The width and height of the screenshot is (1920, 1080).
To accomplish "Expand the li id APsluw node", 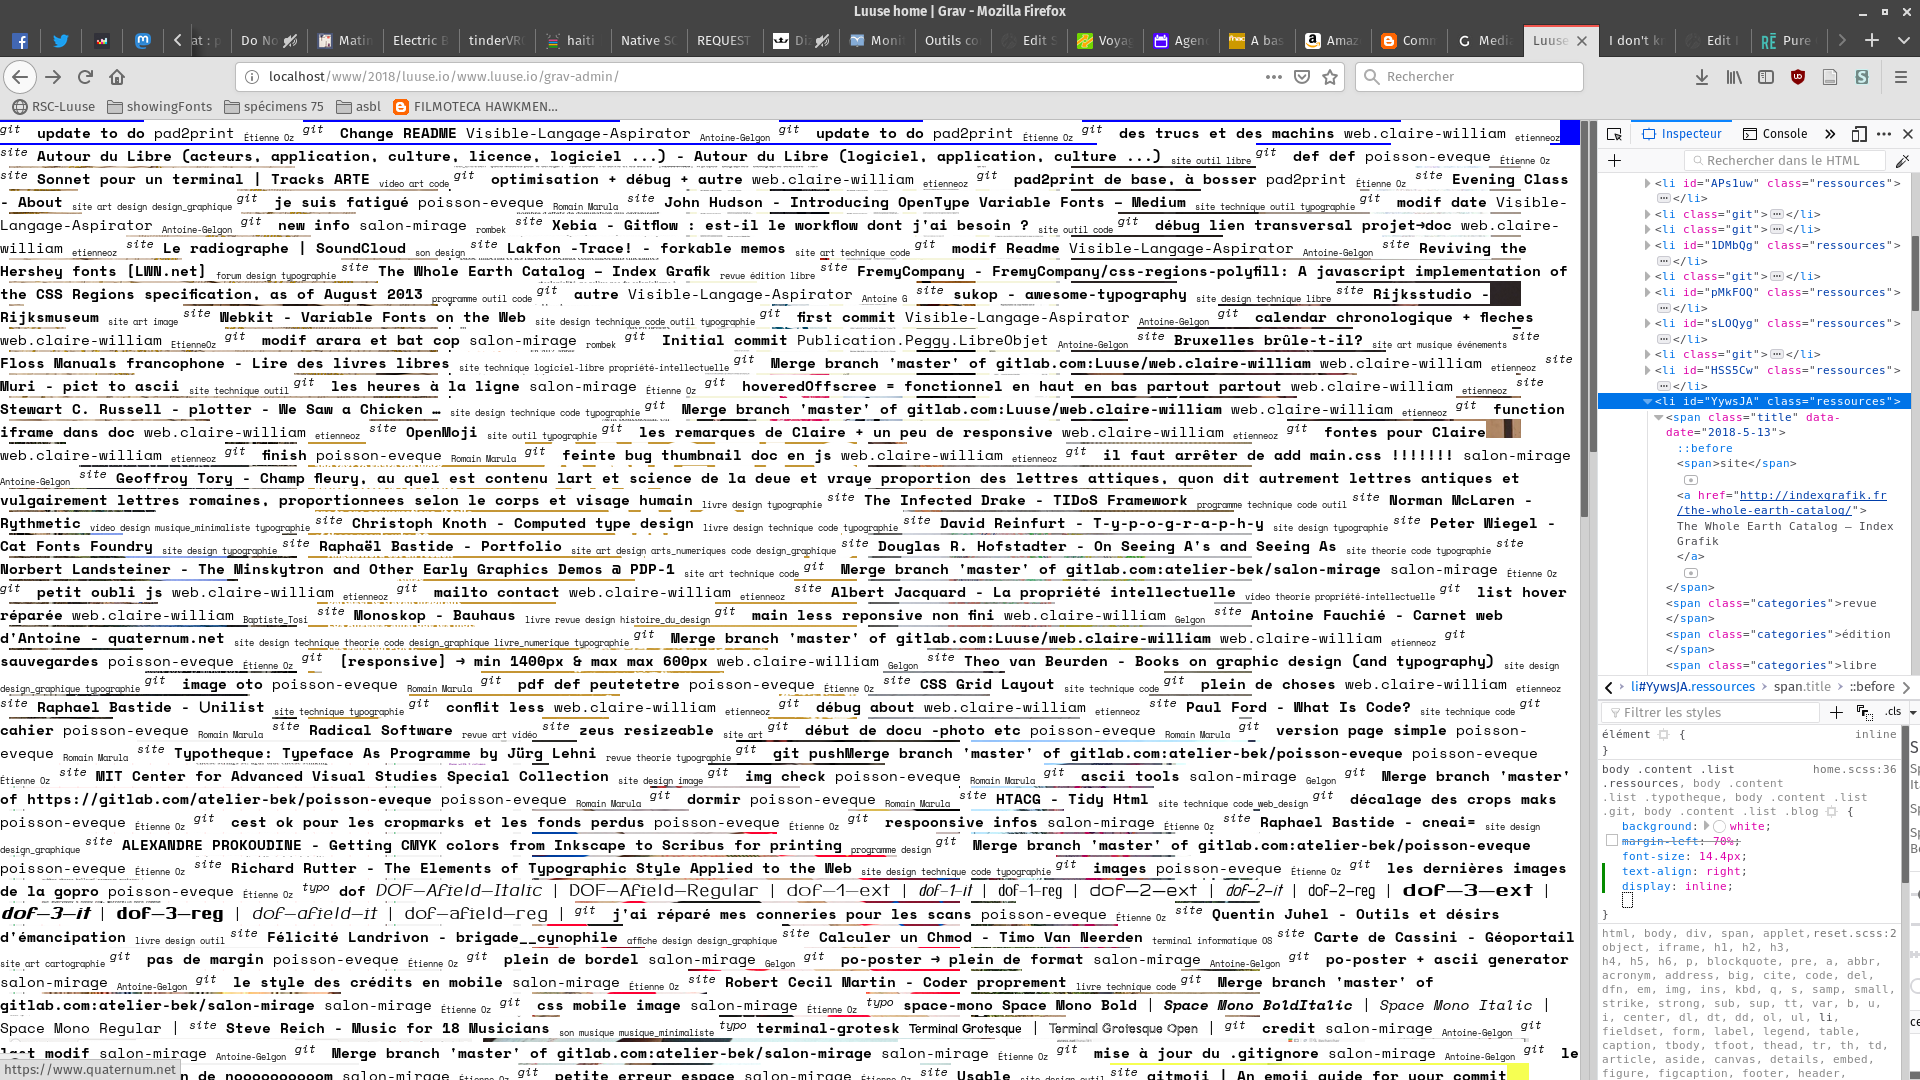I will tap(1647, 183).
